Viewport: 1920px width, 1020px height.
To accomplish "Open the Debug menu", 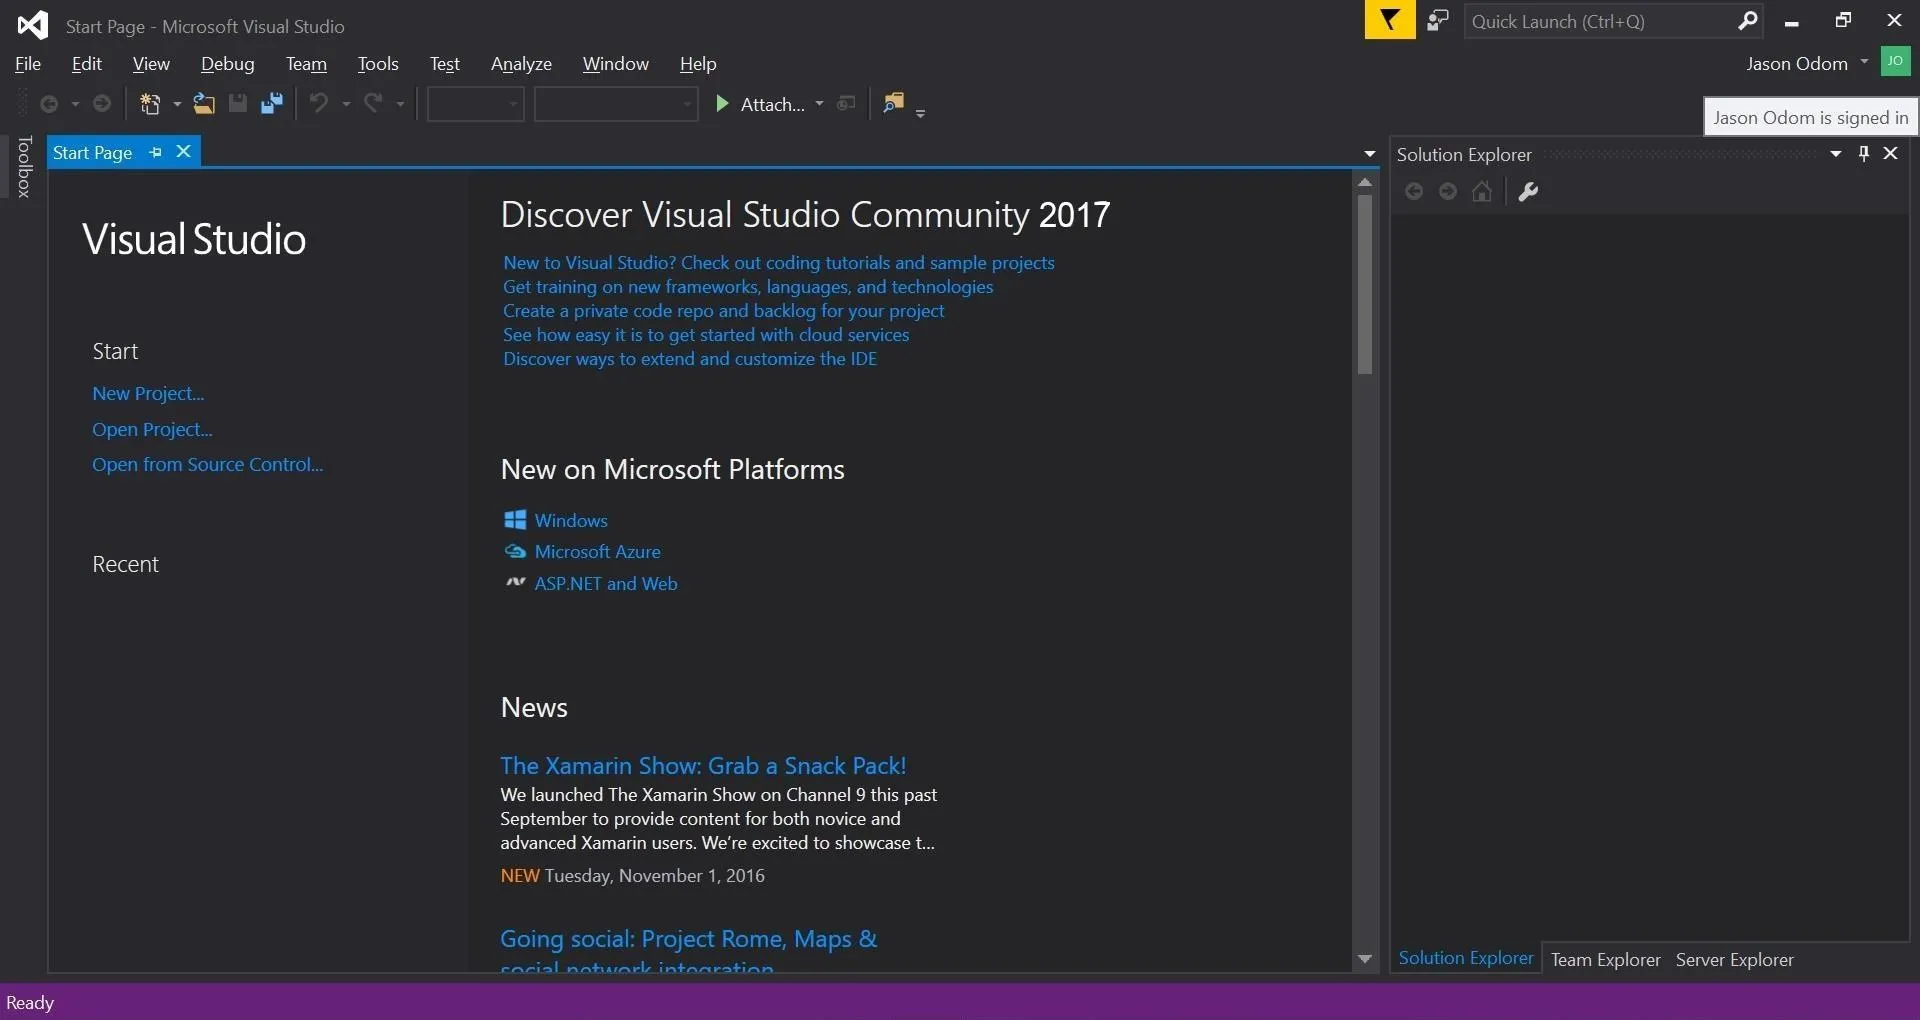I will tap(228, 64).
